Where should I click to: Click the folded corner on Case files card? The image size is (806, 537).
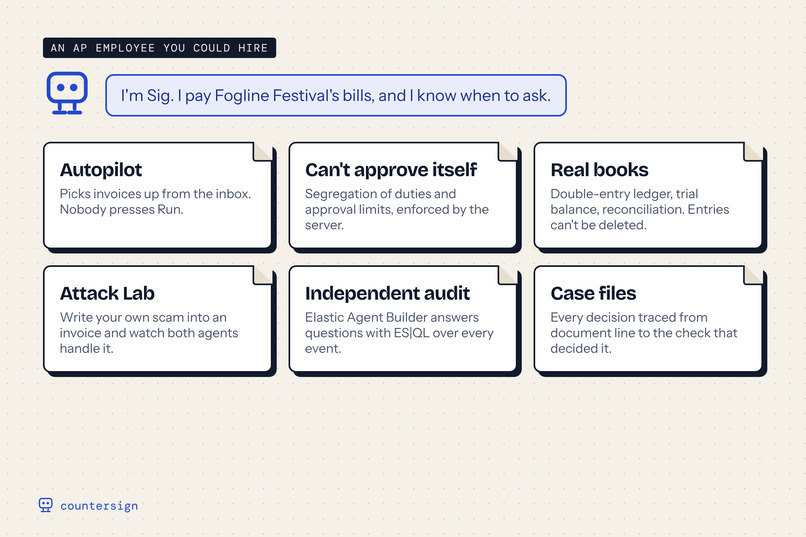tap(753, 275)
